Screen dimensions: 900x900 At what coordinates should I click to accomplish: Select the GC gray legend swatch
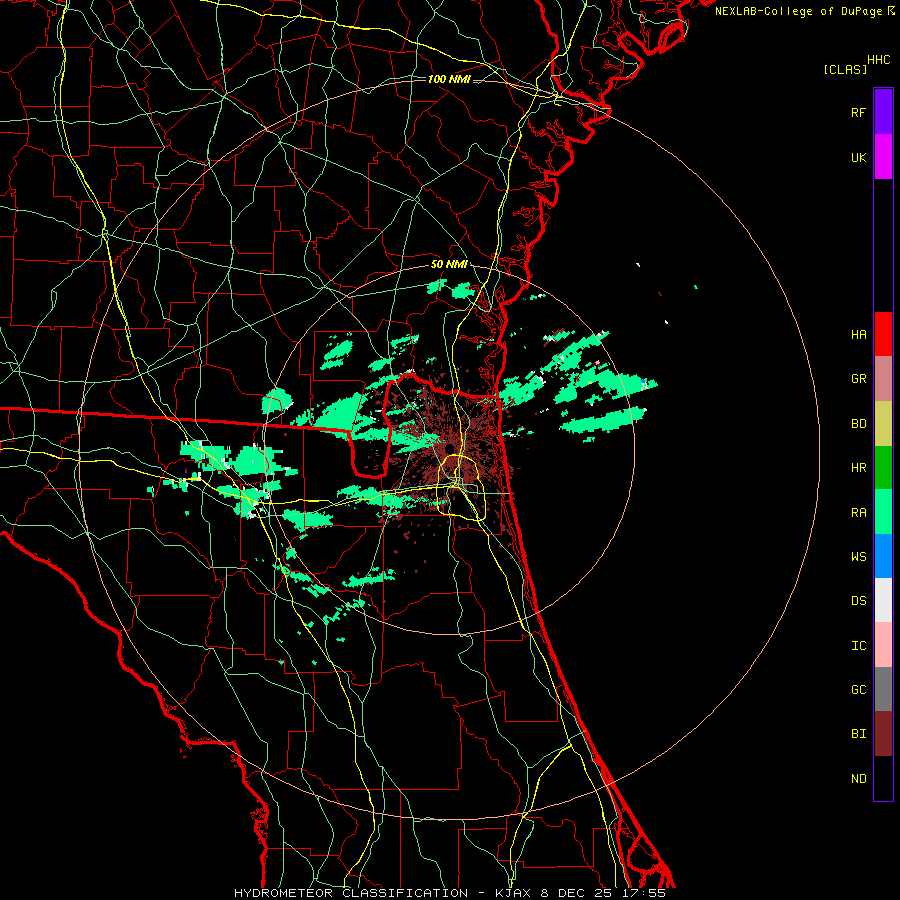[x=883, y=689]
